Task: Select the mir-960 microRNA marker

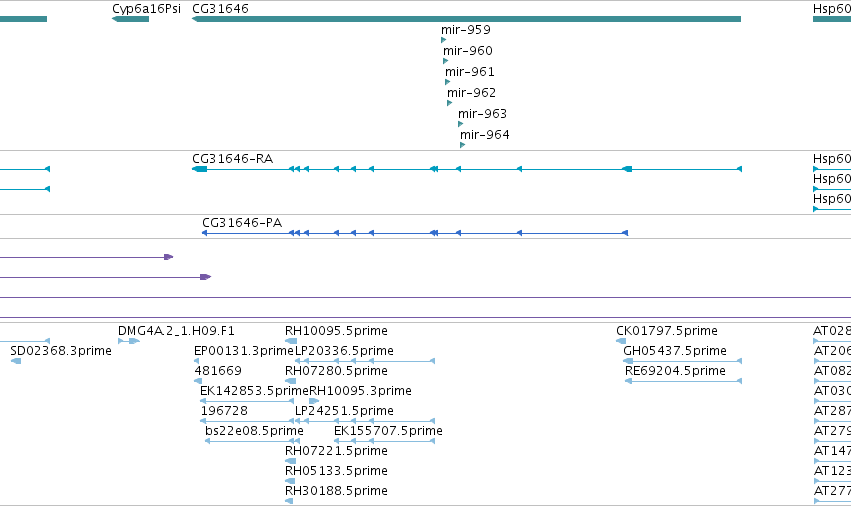Action: 446,61
